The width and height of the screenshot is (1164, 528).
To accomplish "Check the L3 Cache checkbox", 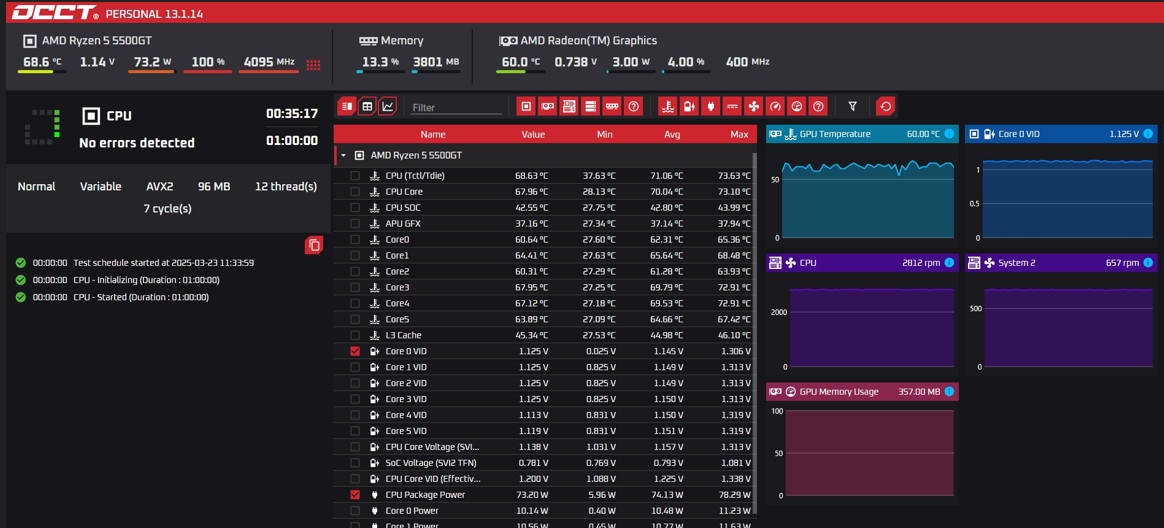I will click(355, 335).
